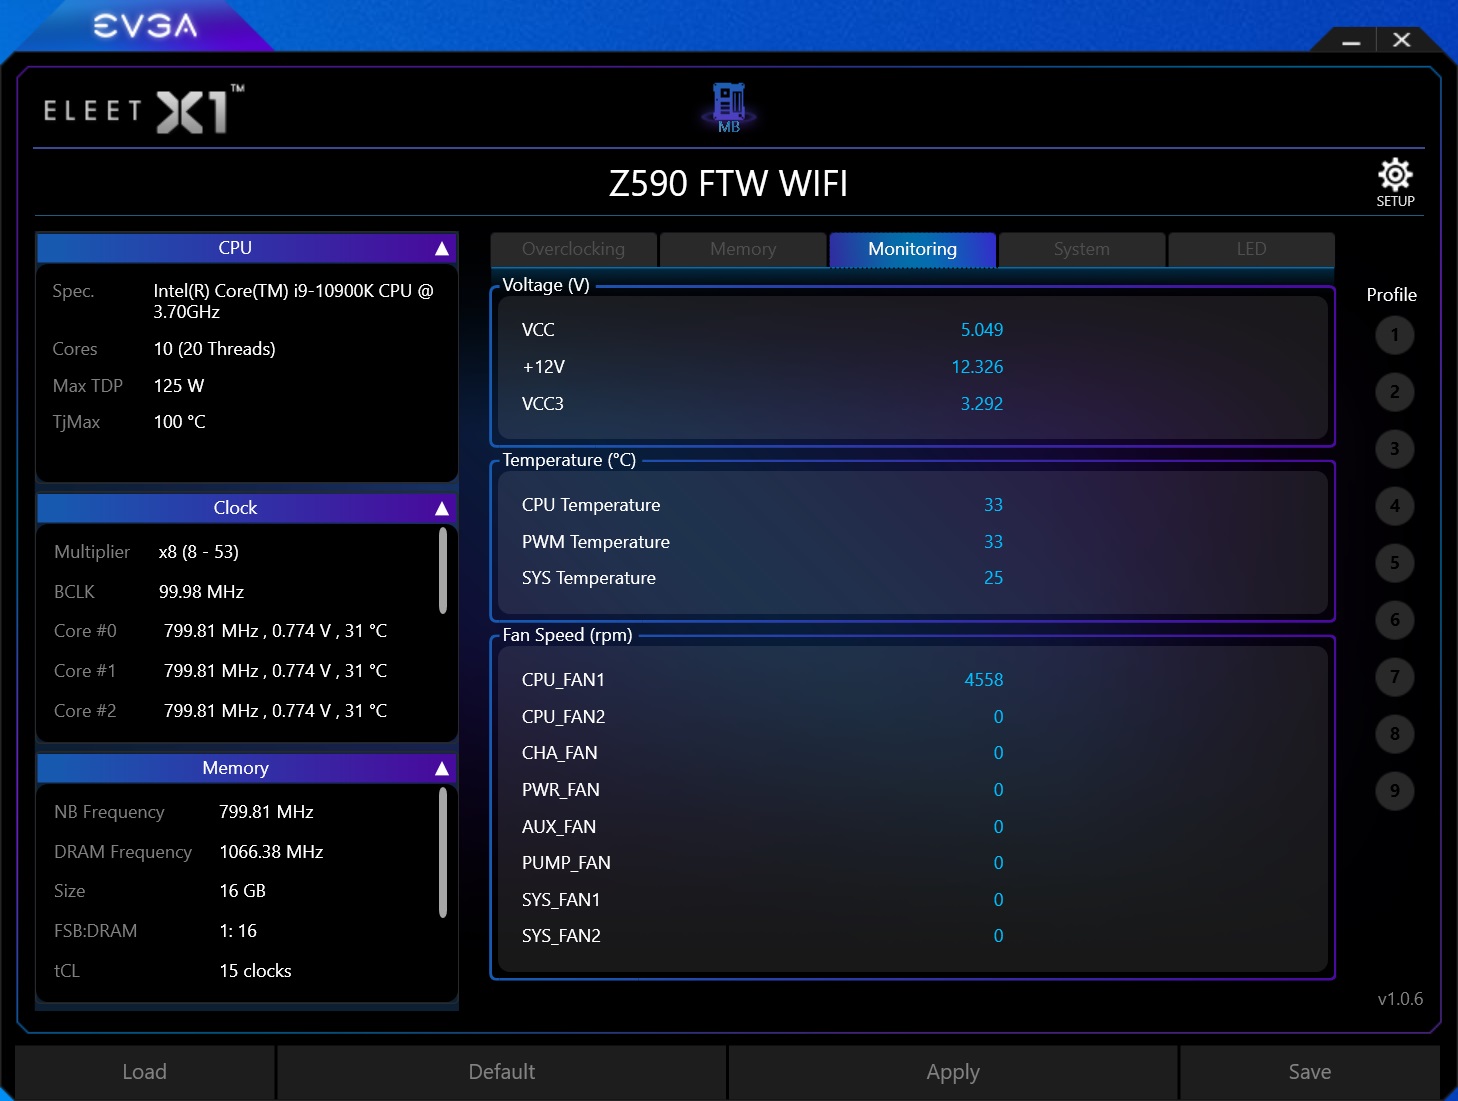Screen dimensions: 1458x1101
Task: Click the FSB:DRAM ratio value 1: 16
Action: 238,931
